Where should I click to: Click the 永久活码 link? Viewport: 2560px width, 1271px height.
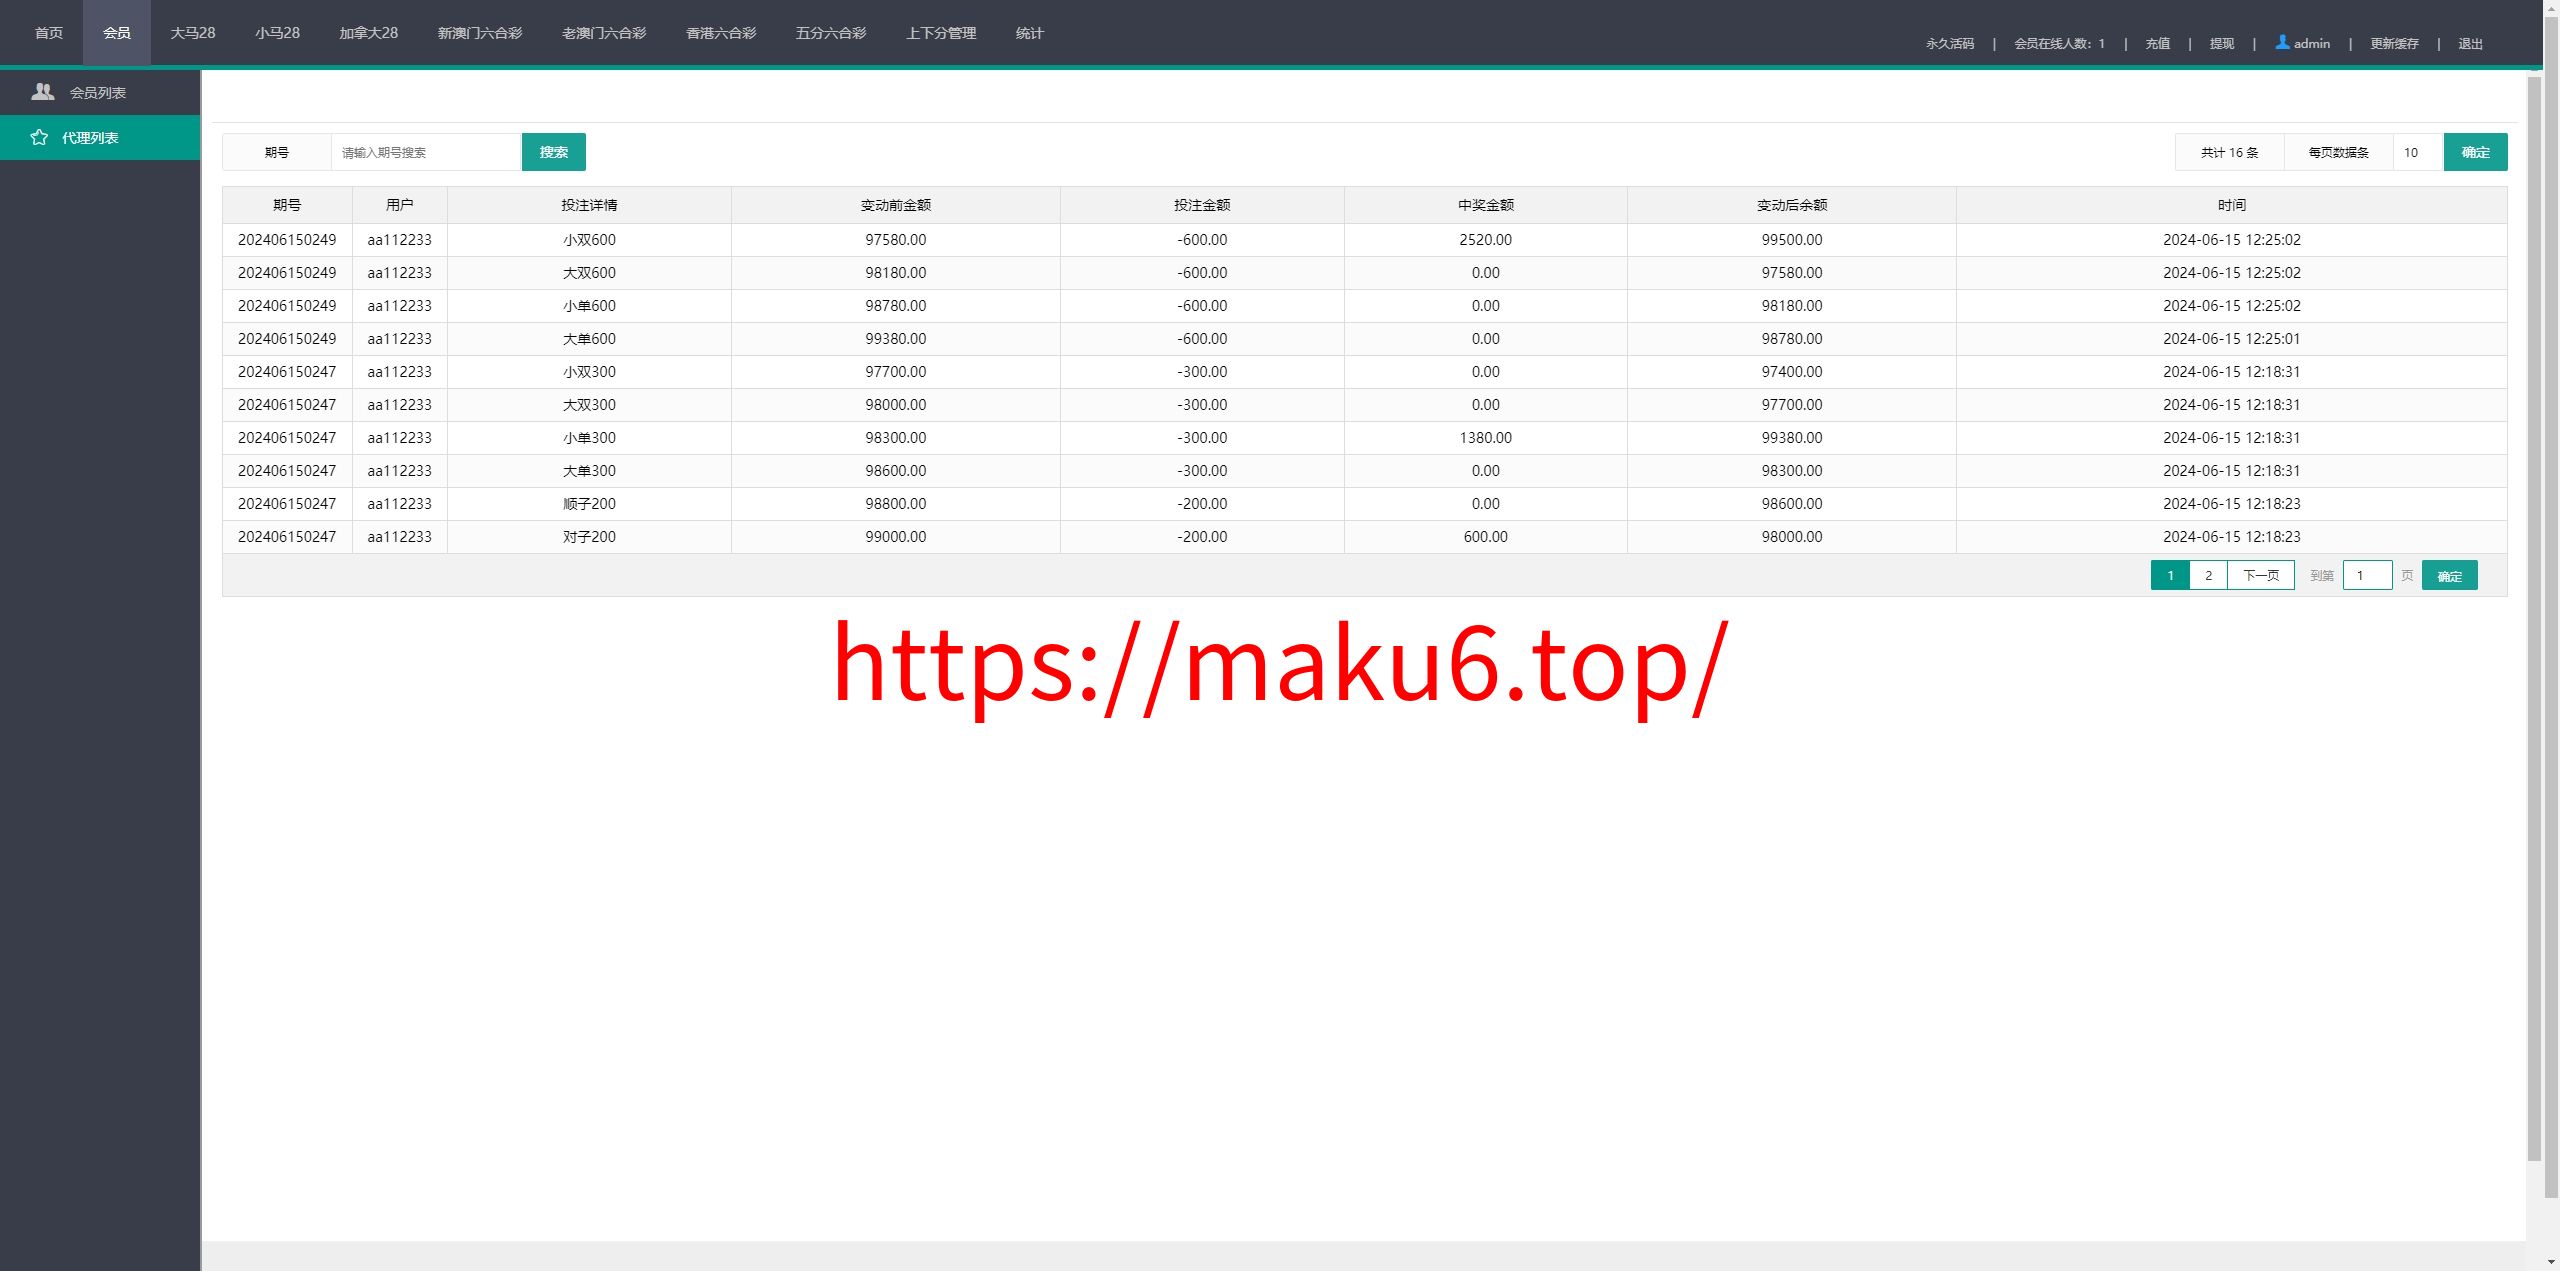point(1950,43)
